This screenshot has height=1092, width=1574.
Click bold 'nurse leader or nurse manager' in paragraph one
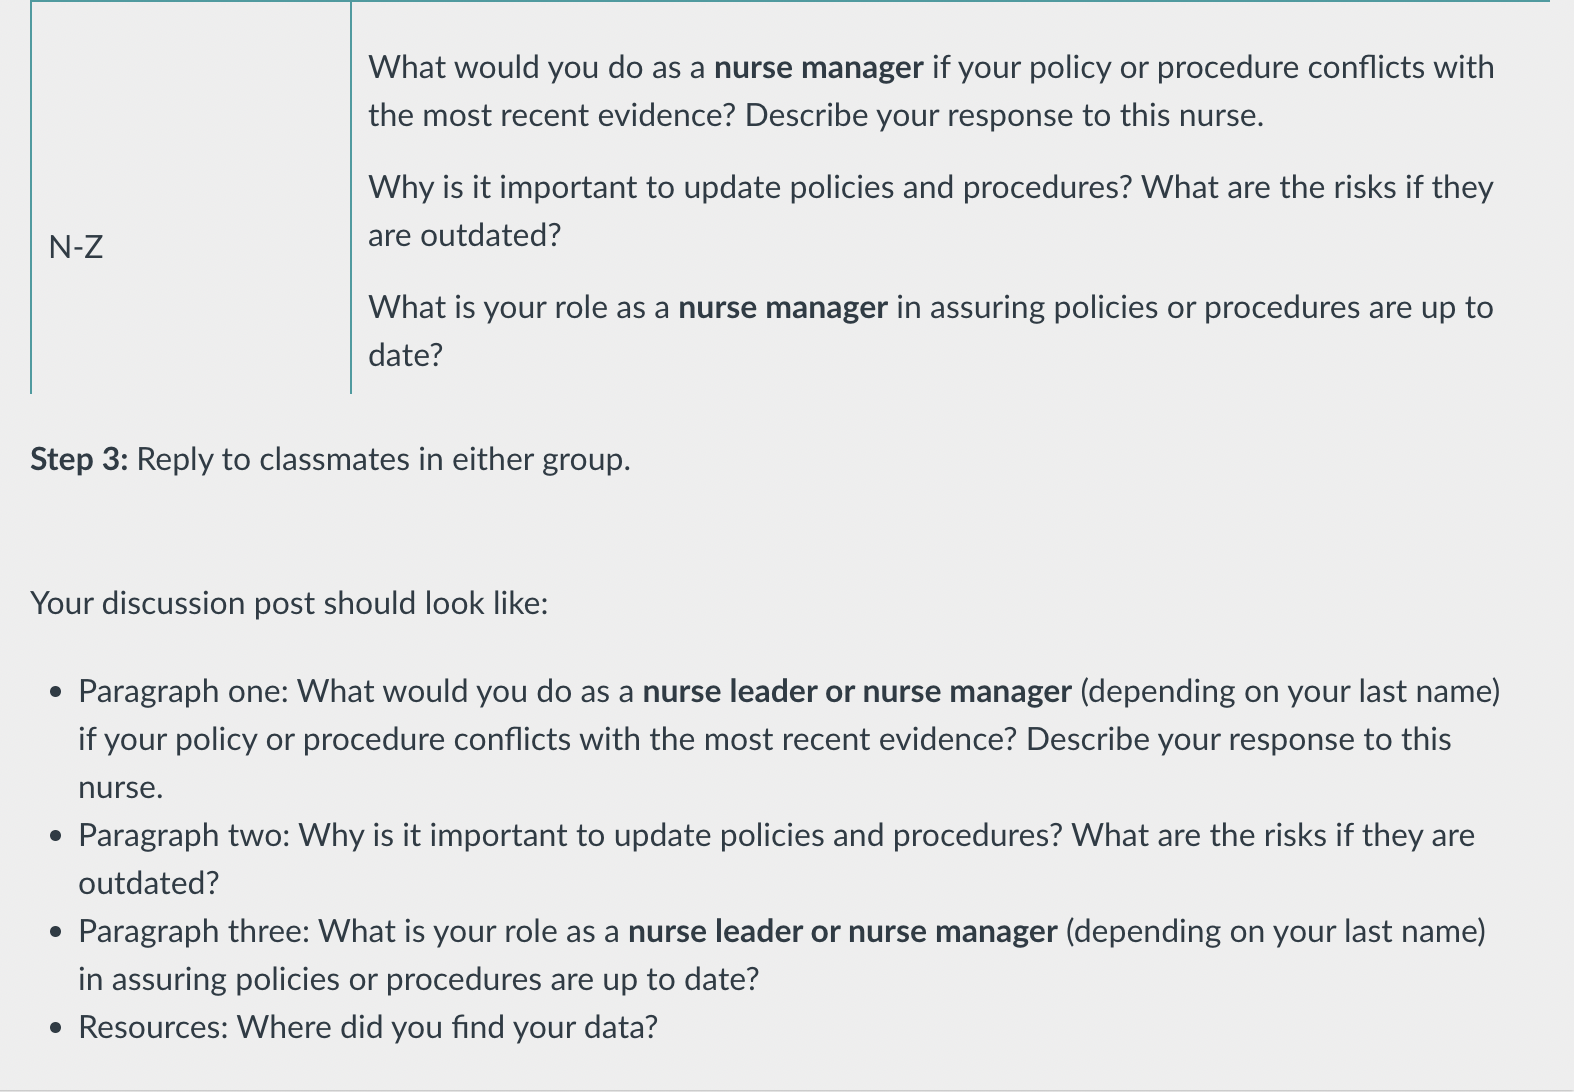[x=857, y=691]
